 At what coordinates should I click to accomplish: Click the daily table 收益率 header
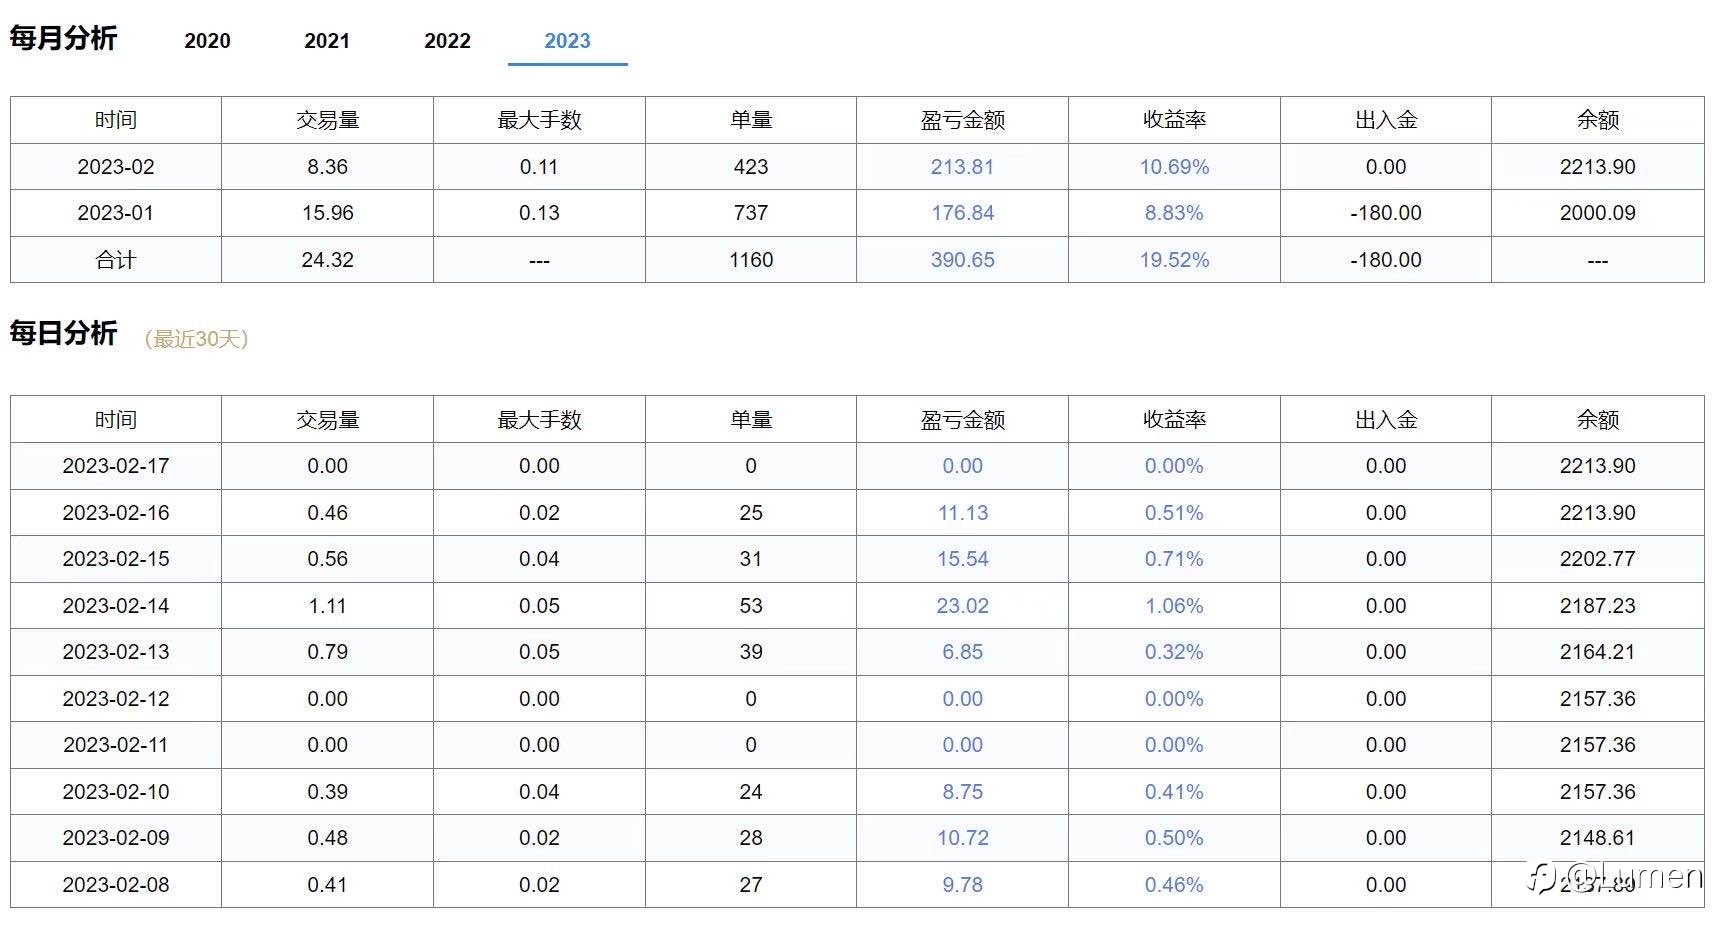point(1174,420)
